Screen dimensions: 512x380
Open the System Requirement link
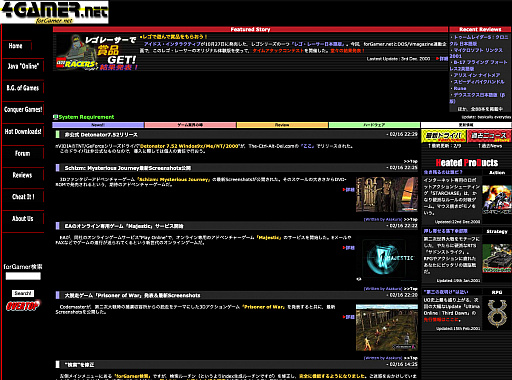click(86, 117)
